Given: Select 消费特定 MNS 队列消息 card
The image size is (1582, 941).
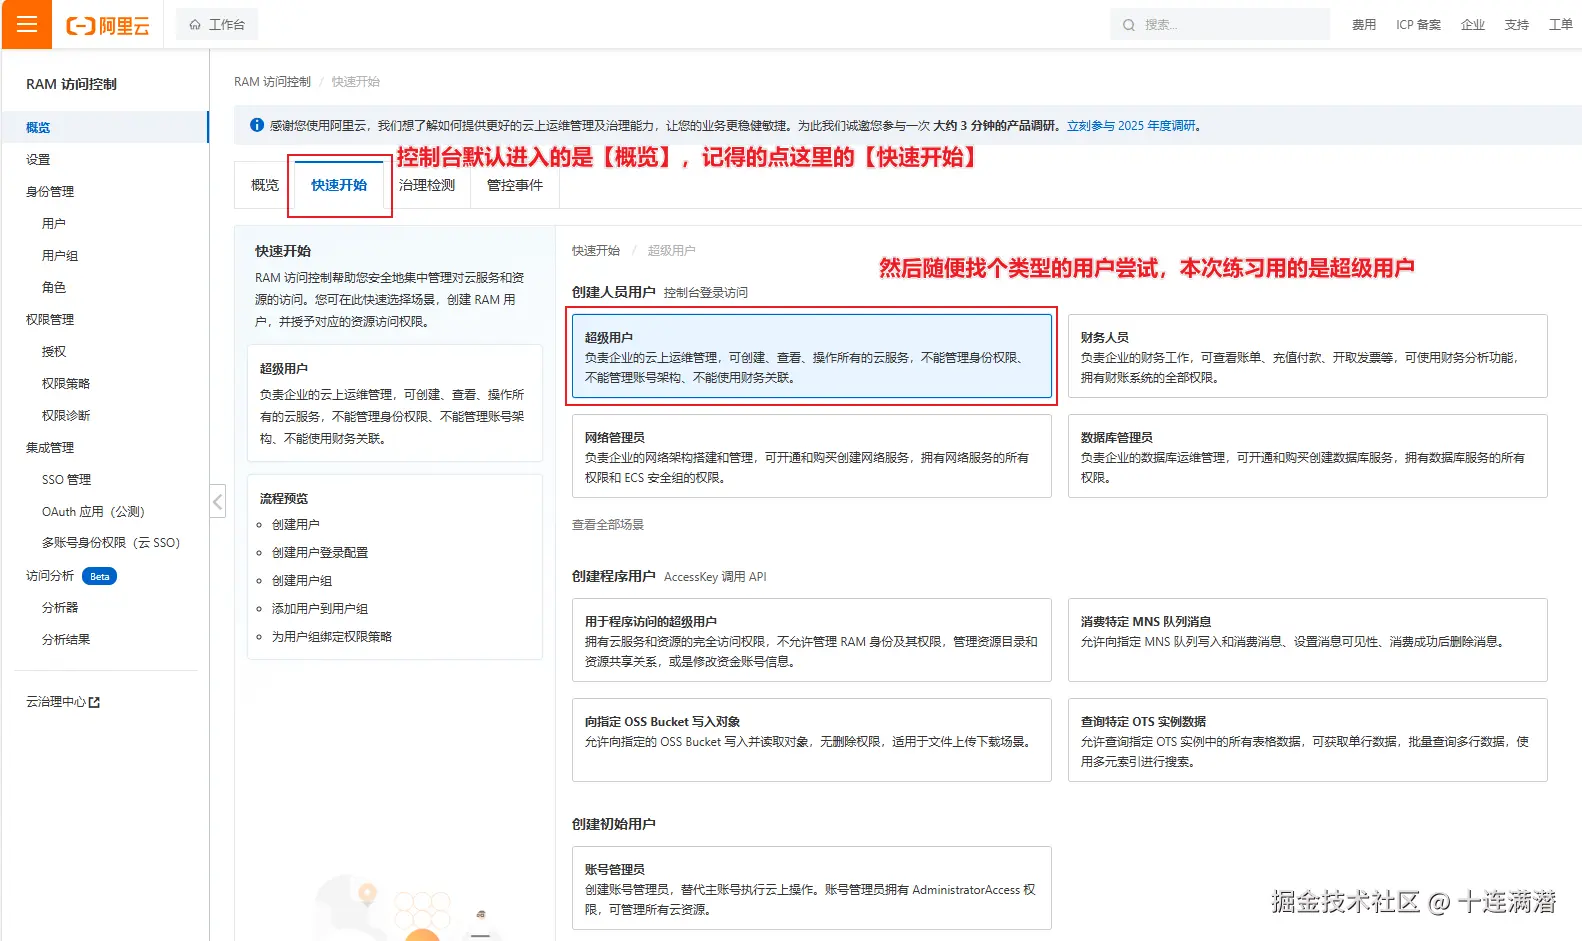Looking at the screenshot, I should pos(1308,640).
